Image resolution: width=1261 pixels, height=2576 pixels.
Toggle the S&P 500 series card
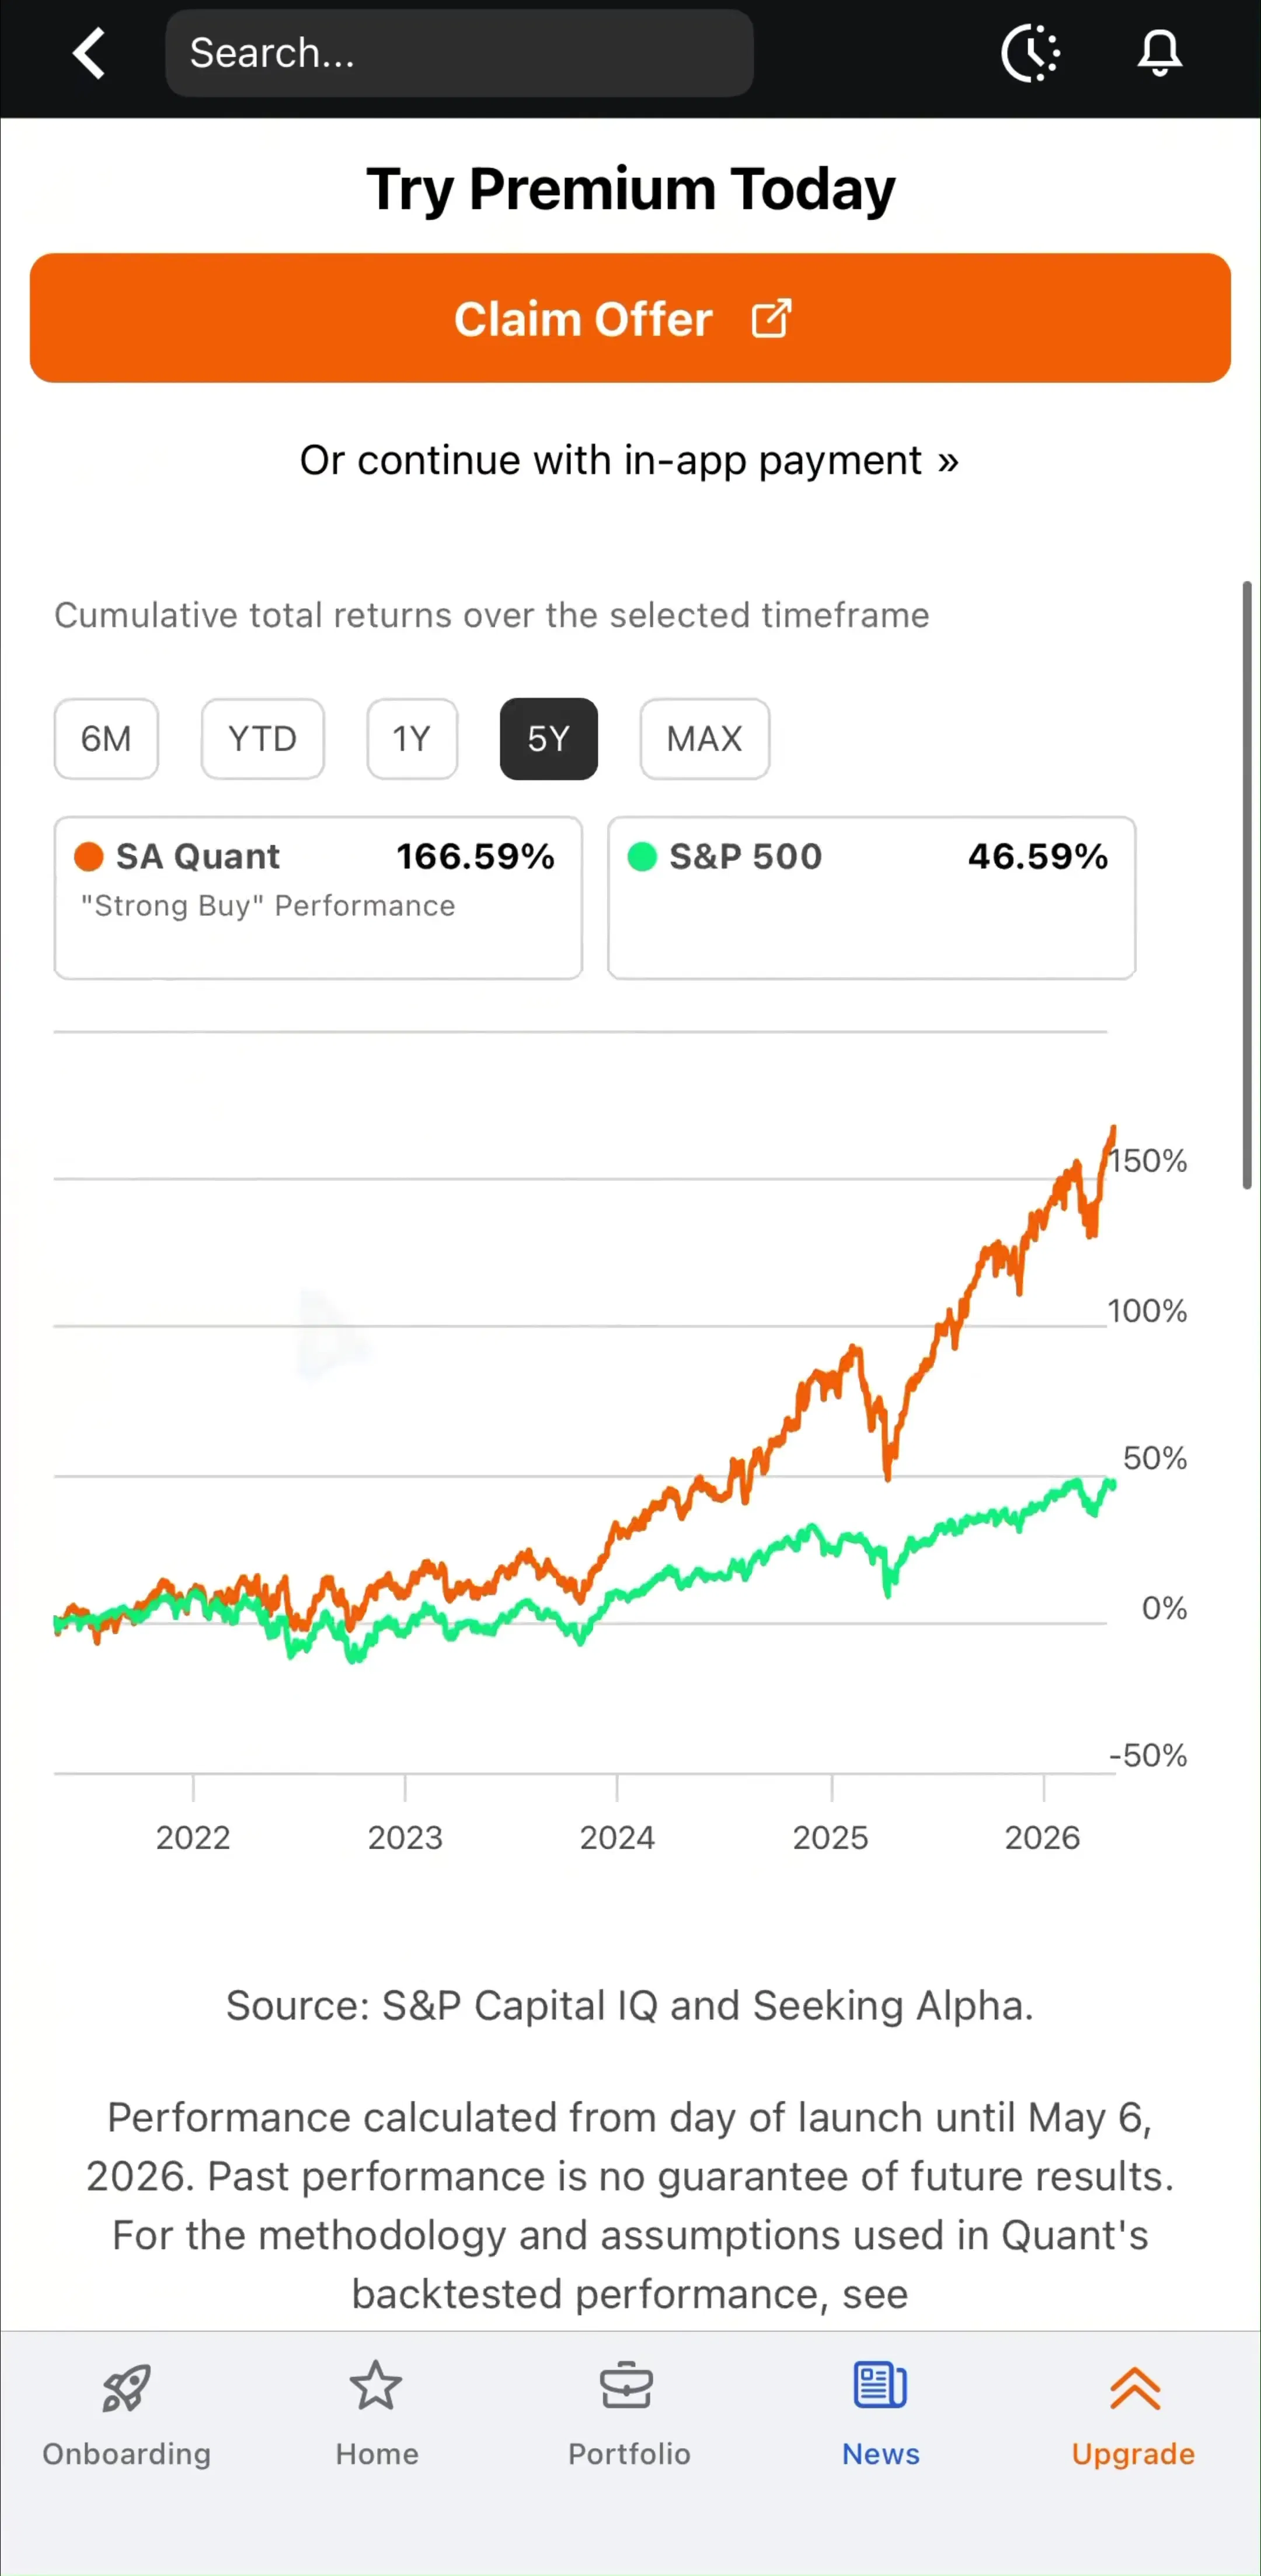(x=871, y=897)
